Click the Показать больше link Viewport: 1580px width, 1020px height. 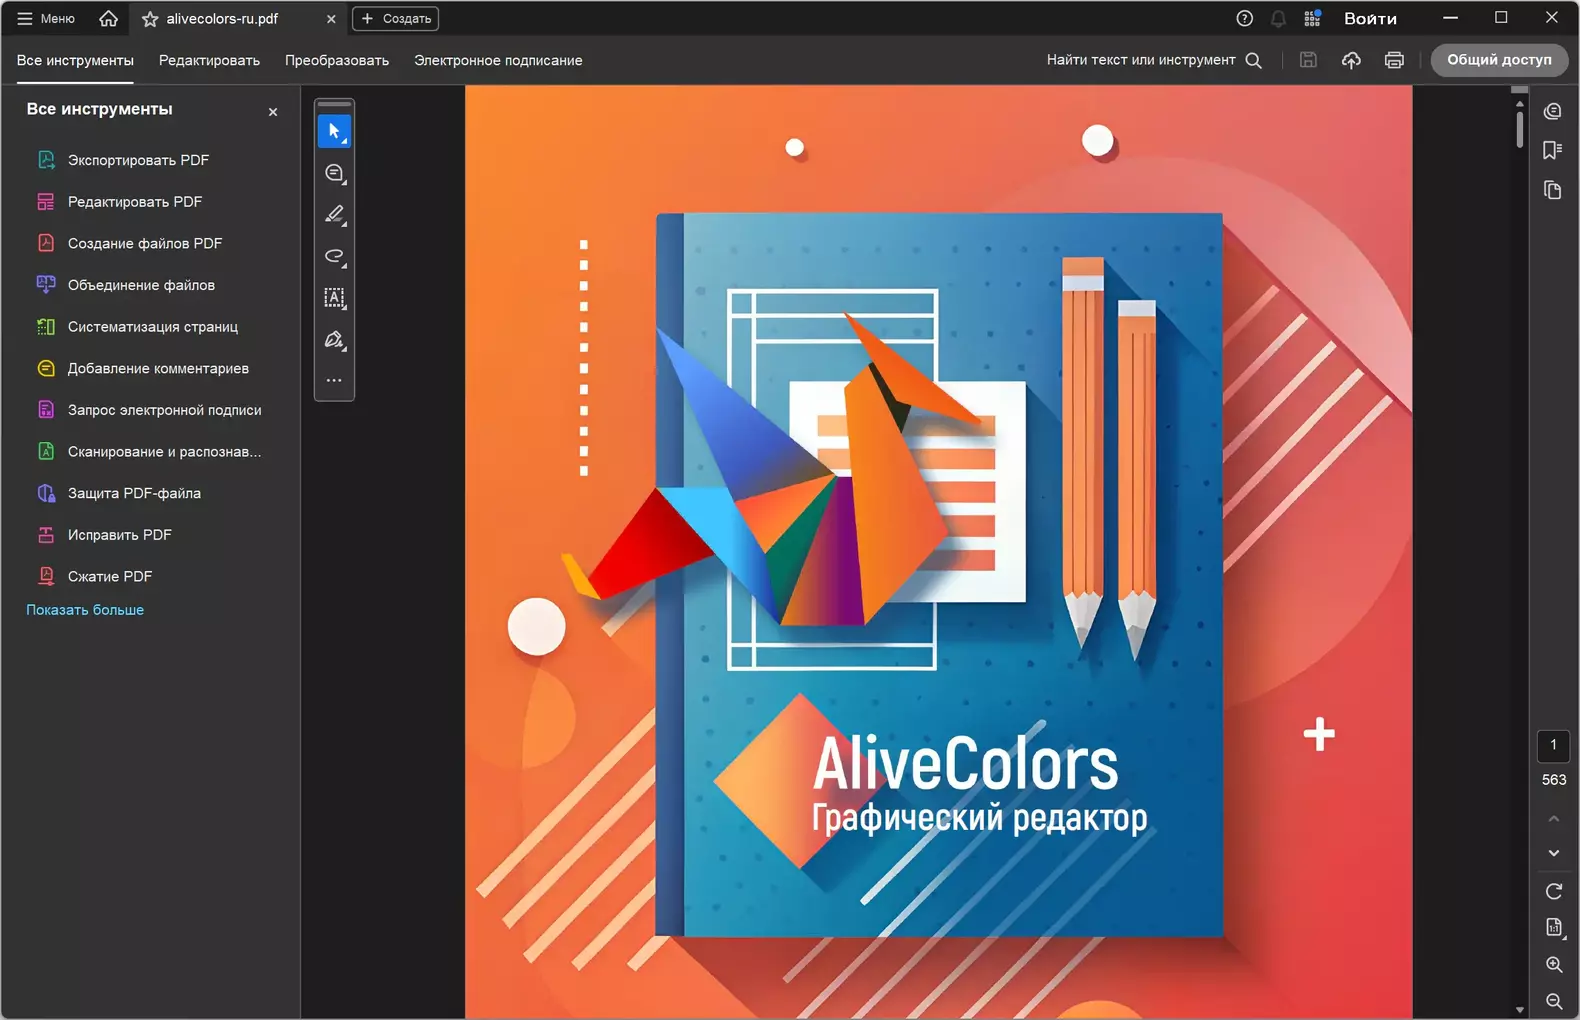(x=85, y=610)
